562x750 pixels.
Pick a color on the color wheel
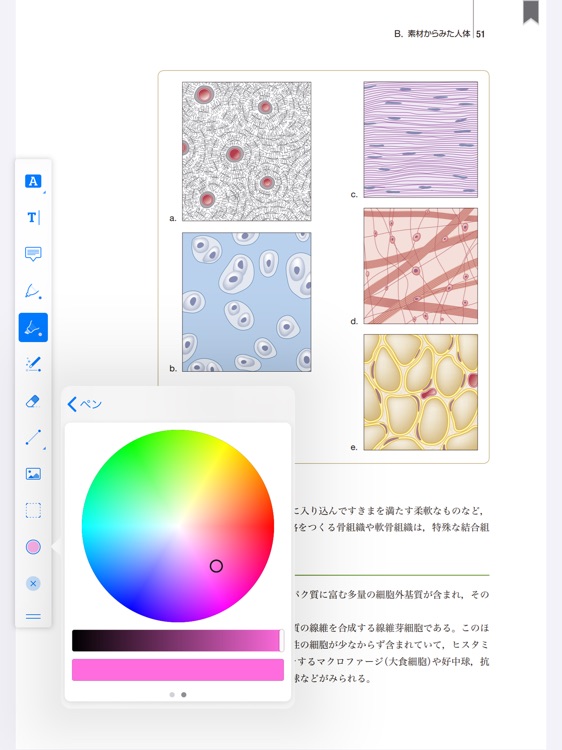click(178, 526)
